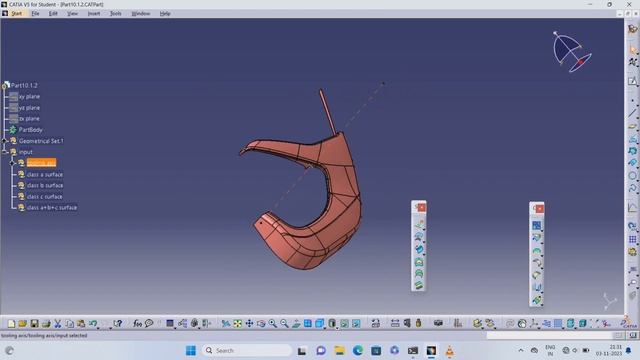Click the Fly mode icon
The image size is (640, 360).
tap(226, 324)
